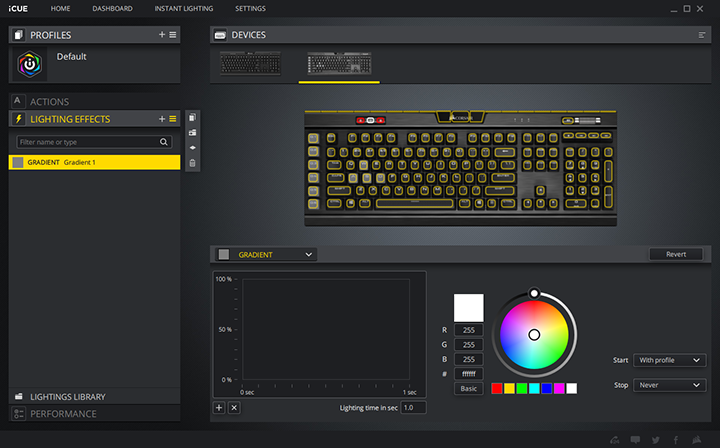Remove the gradient point with X button
The image size is (720, 448).
pyautogui.click(x=234, y=408)
